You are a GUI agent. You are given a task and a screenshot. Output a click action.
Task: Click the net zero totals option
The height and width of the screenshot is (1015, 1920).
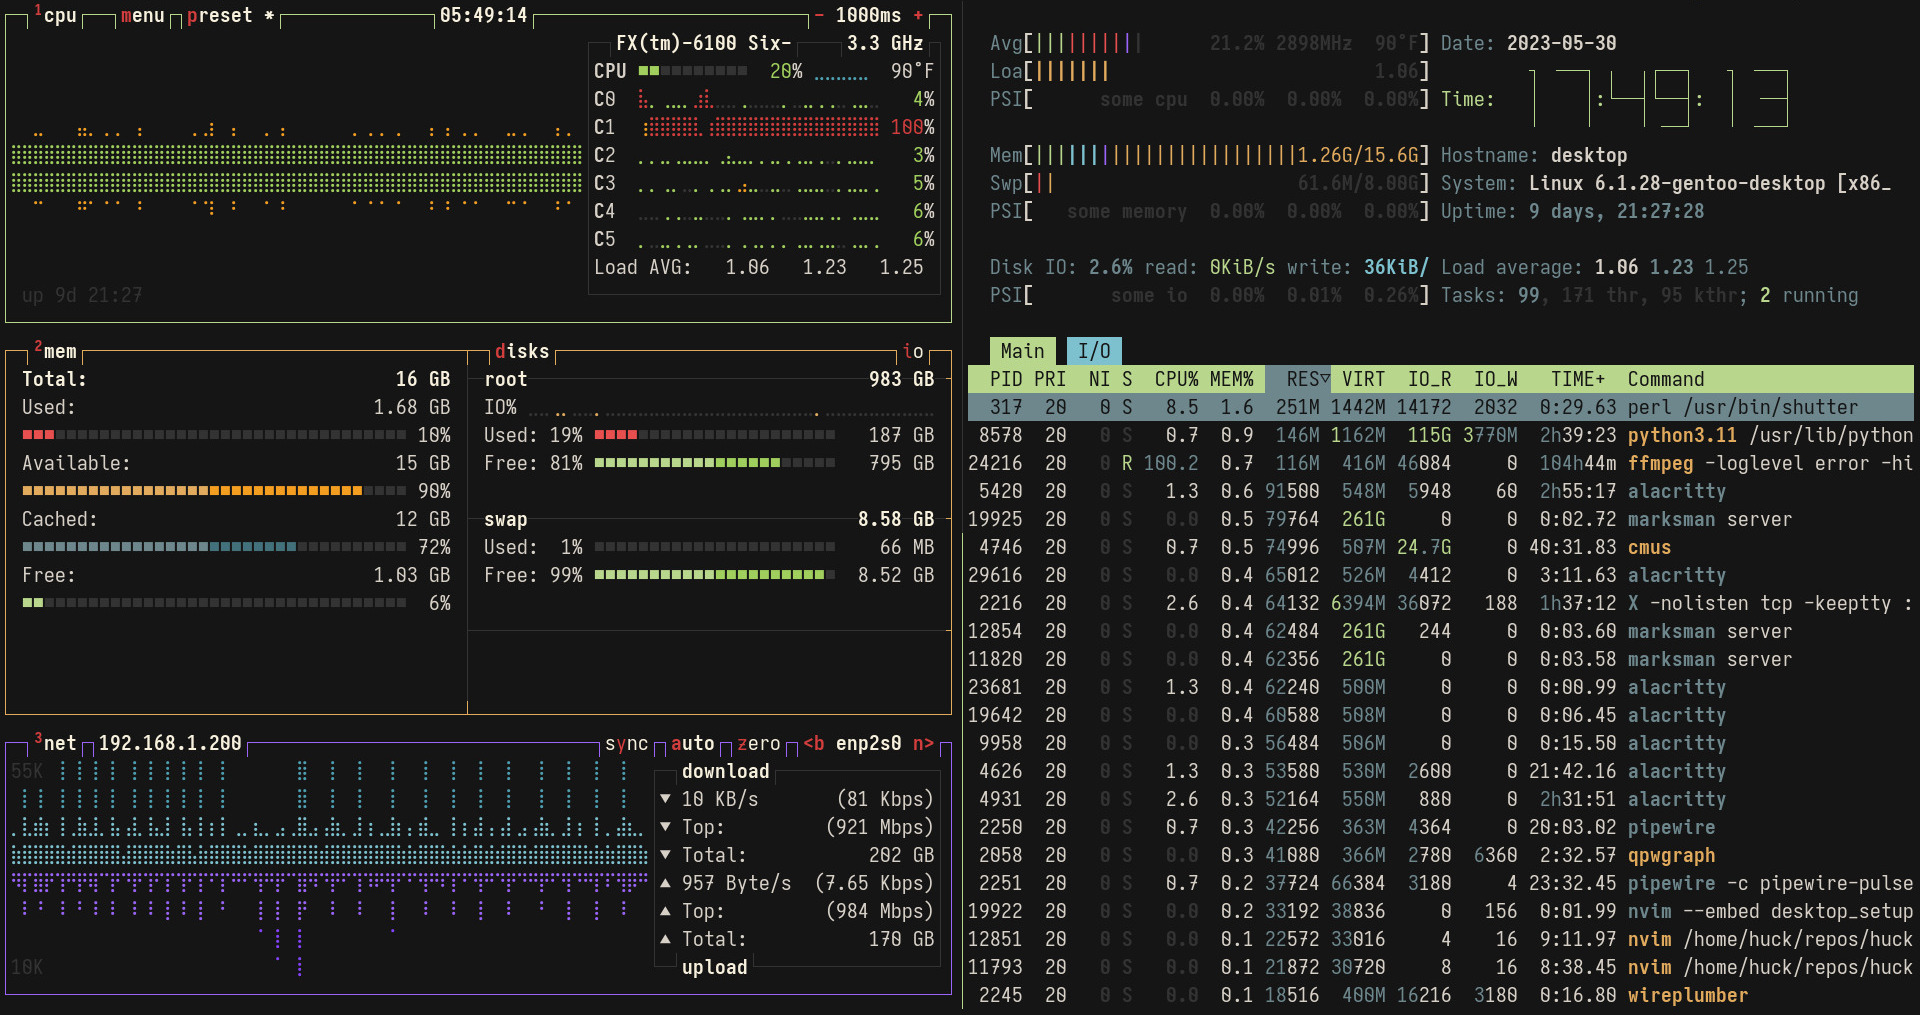[758, 743]
